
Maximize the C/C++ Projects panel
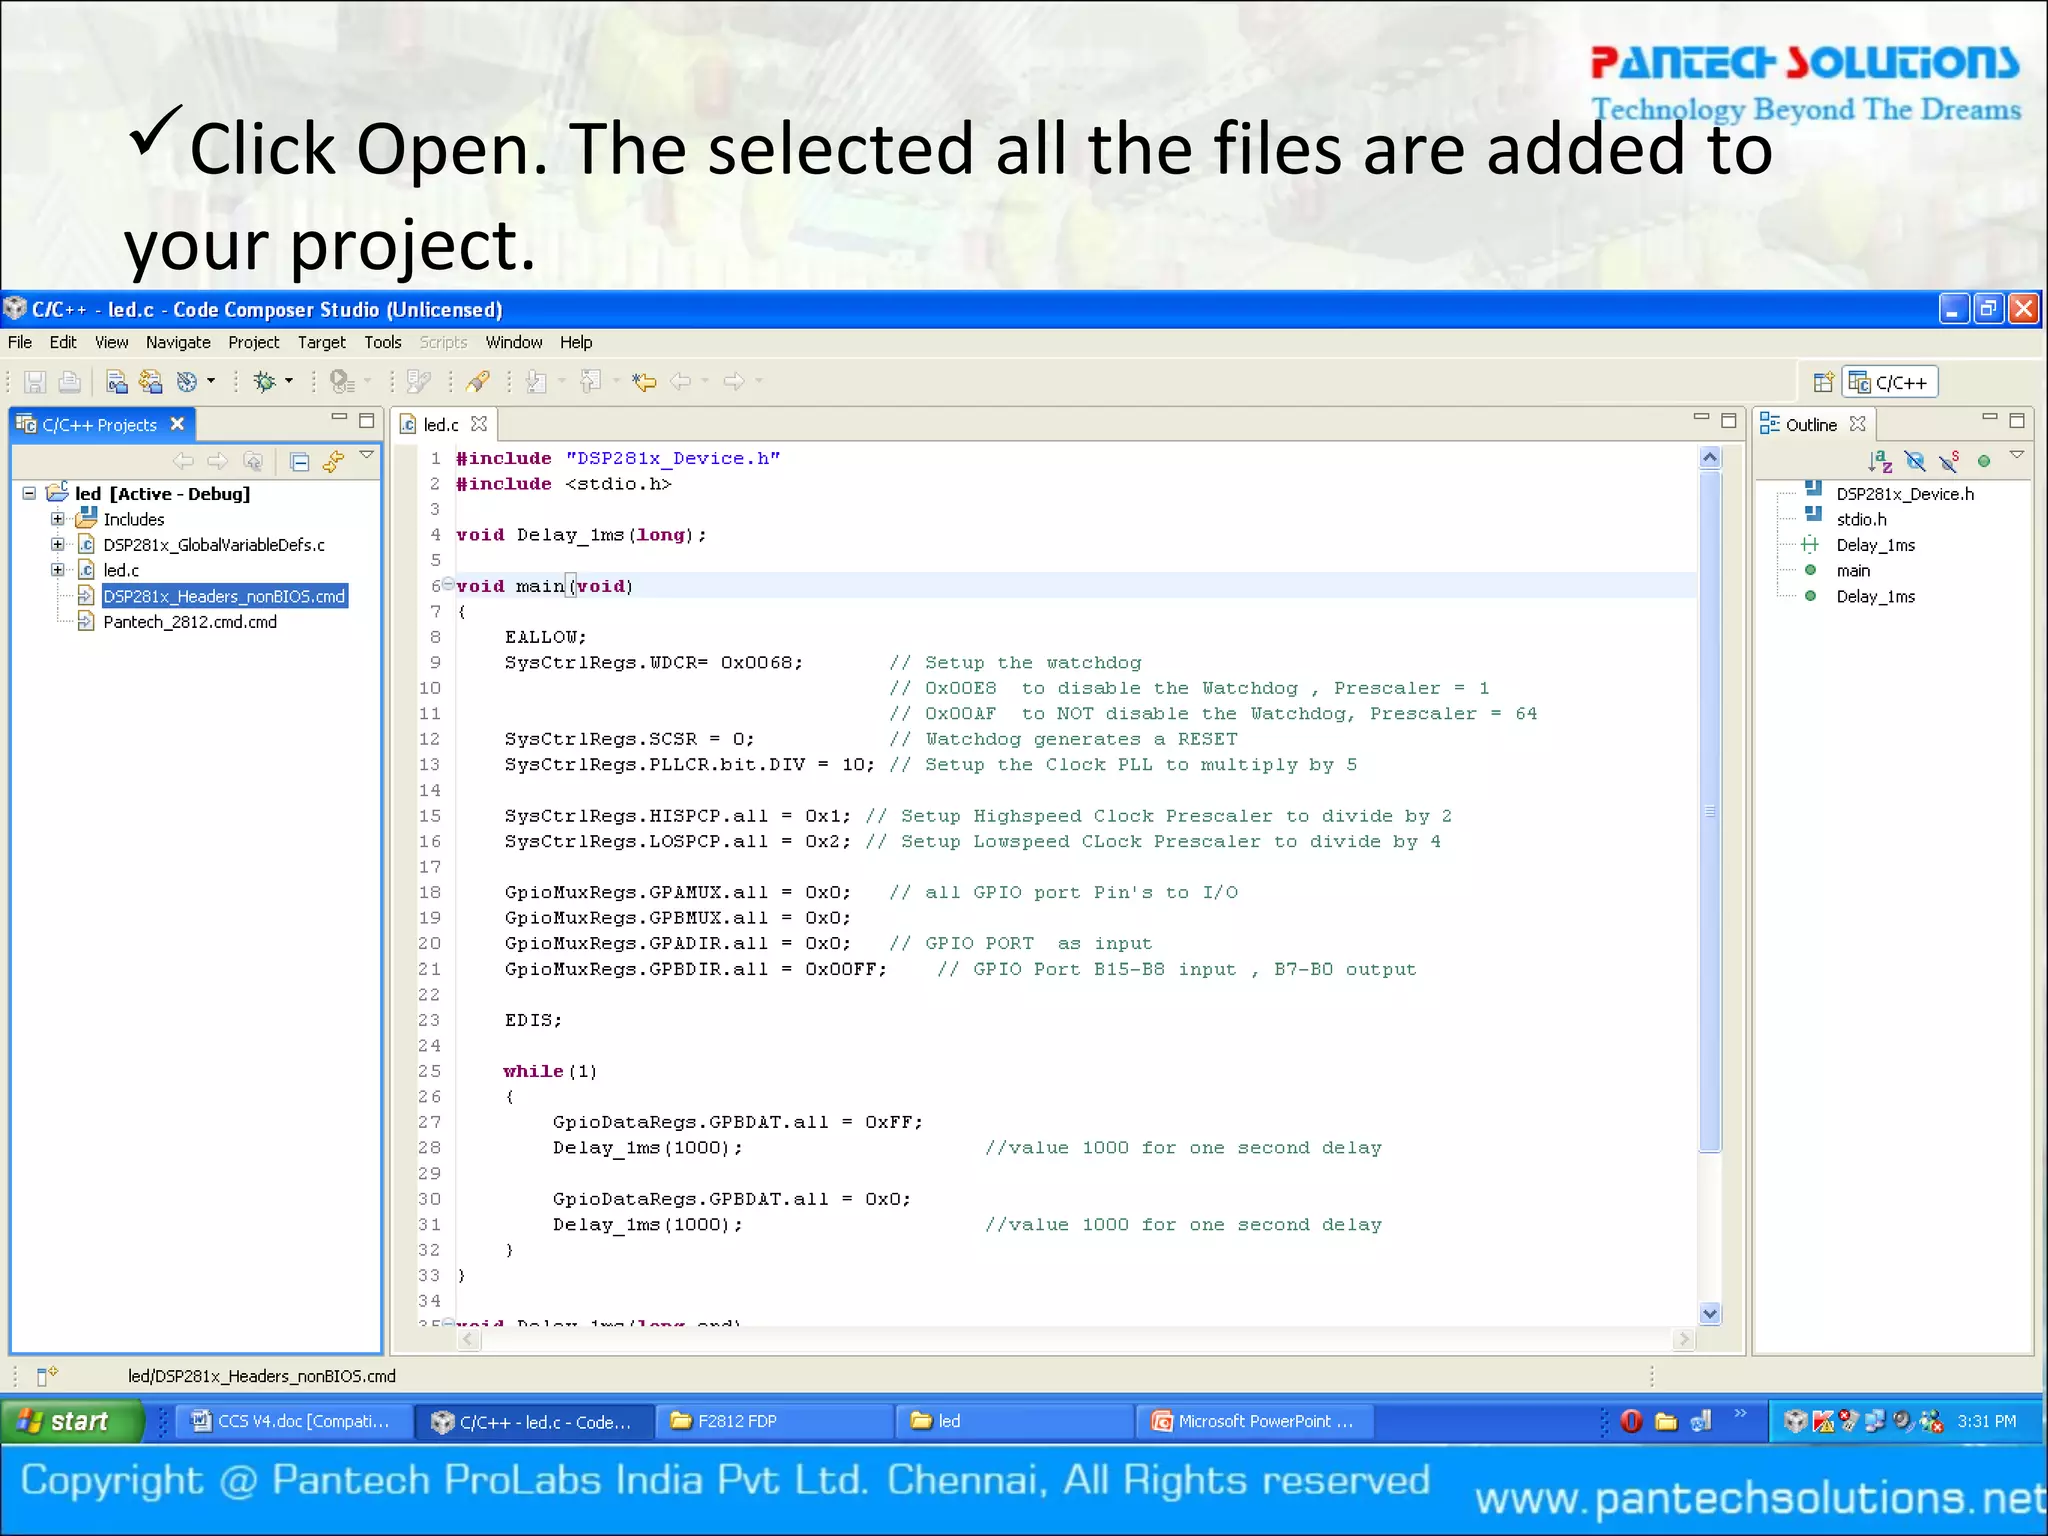[x=367, y=421]
